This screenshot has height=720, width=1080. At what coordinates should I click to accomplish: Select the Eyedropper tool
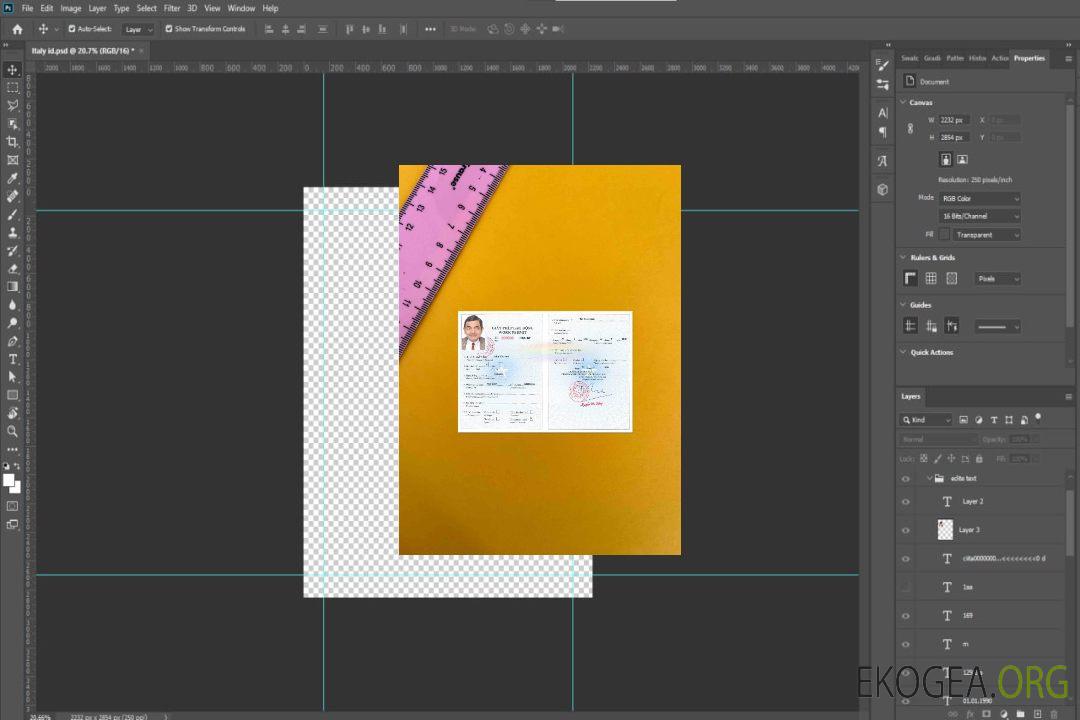(x=12, y=178)
